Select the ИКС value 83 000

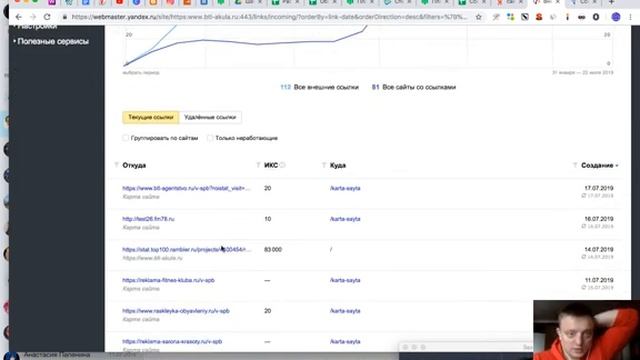[273, 249]
